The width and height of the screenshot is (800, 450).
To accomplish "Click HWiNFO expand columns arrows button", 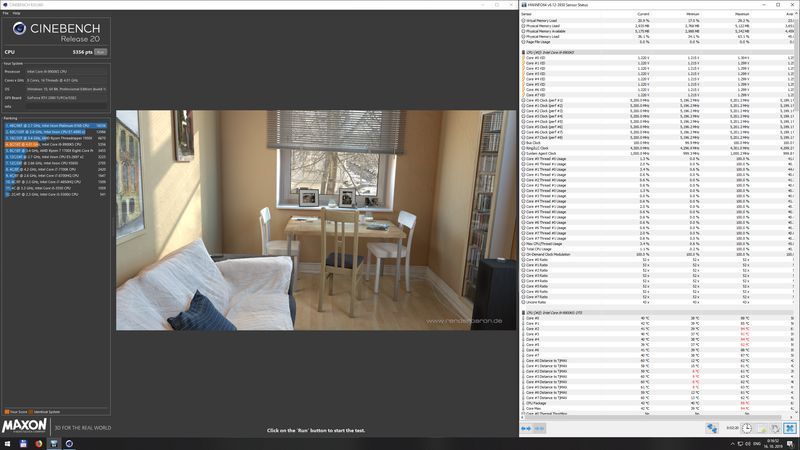I will (526, 429).
